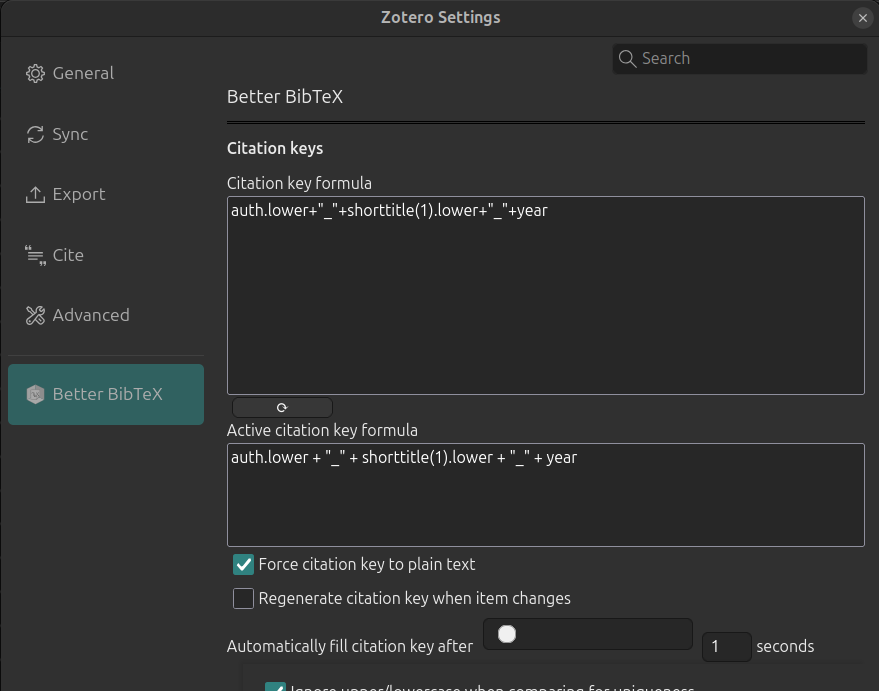Enable Regenerate citation key when item changes
The height and width of the screenshot is (691, 879).
[243, 599]
